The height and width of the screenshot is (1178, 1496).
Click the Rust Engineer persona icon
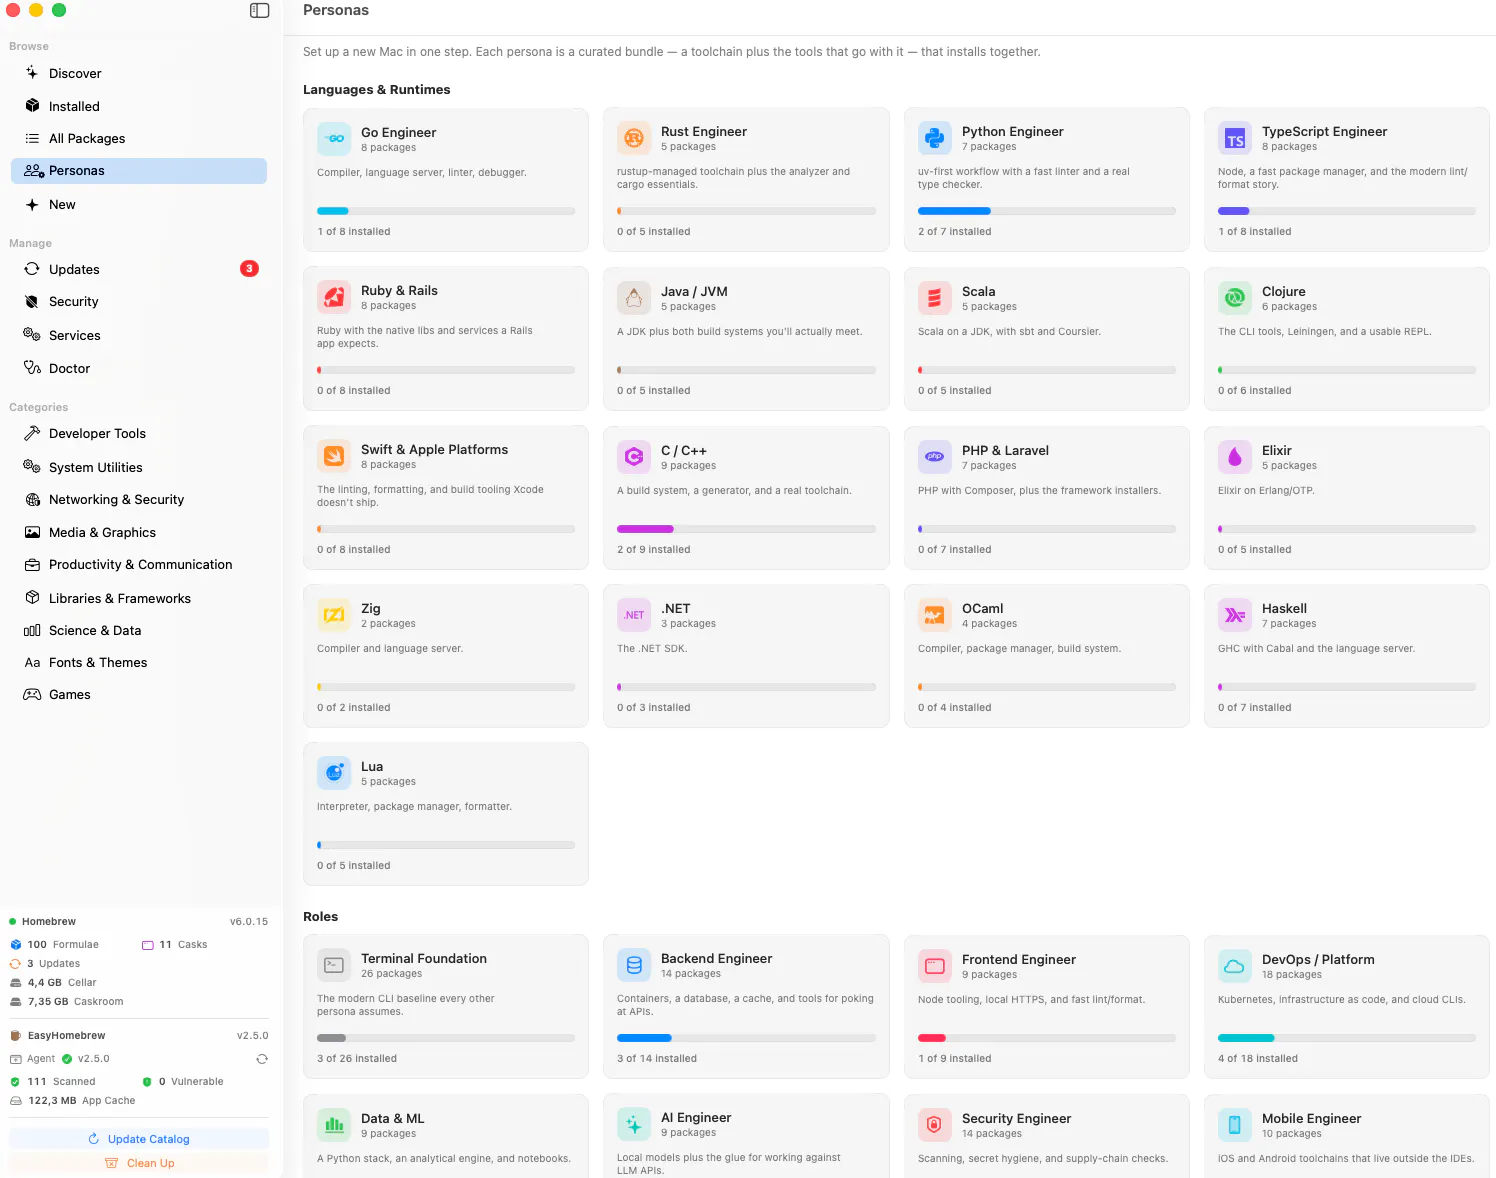point(634,138)
